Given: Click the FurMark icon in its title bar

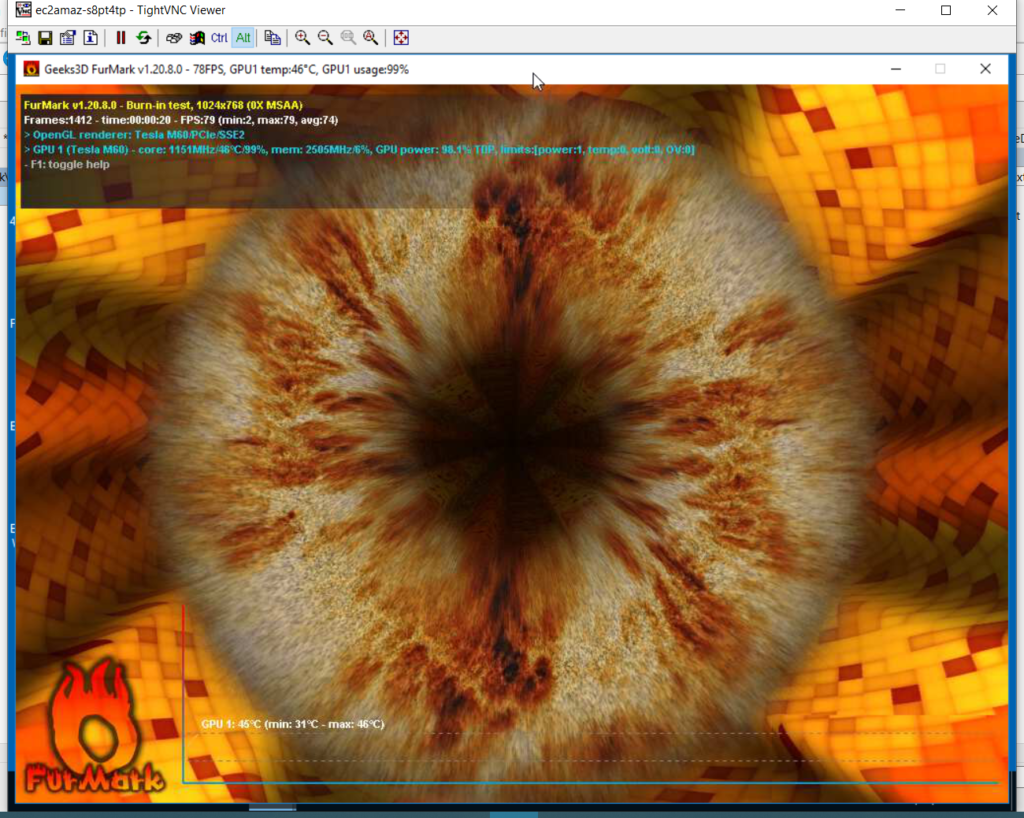Looking at the screenshot, I should coord(32,69).
